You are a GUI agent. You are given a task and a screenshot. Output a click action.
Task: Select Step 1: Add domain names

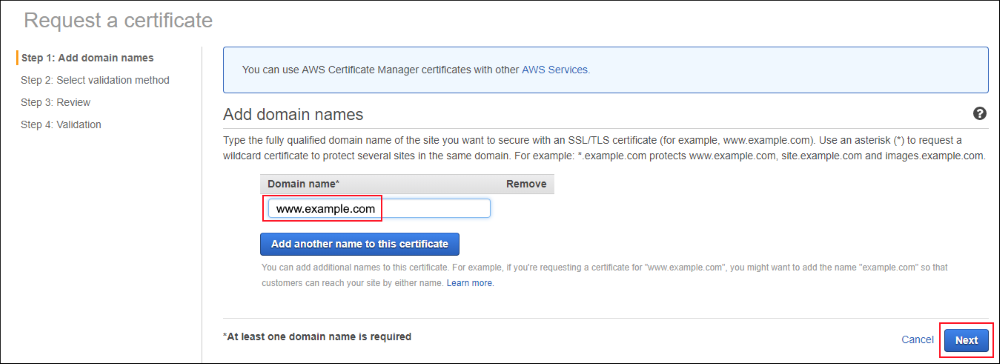click(87, 57)
